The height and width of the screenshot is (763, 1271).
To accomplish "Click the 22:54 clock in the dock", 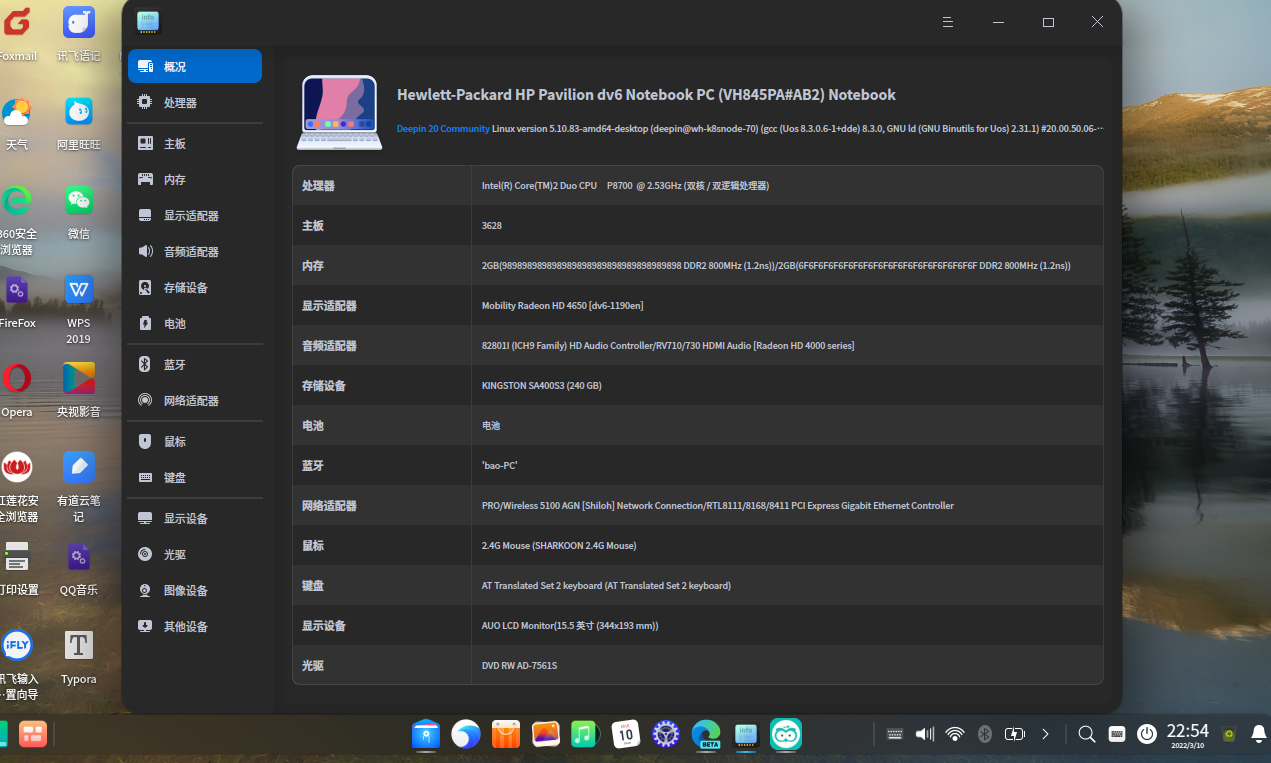I will [1188, 735].
